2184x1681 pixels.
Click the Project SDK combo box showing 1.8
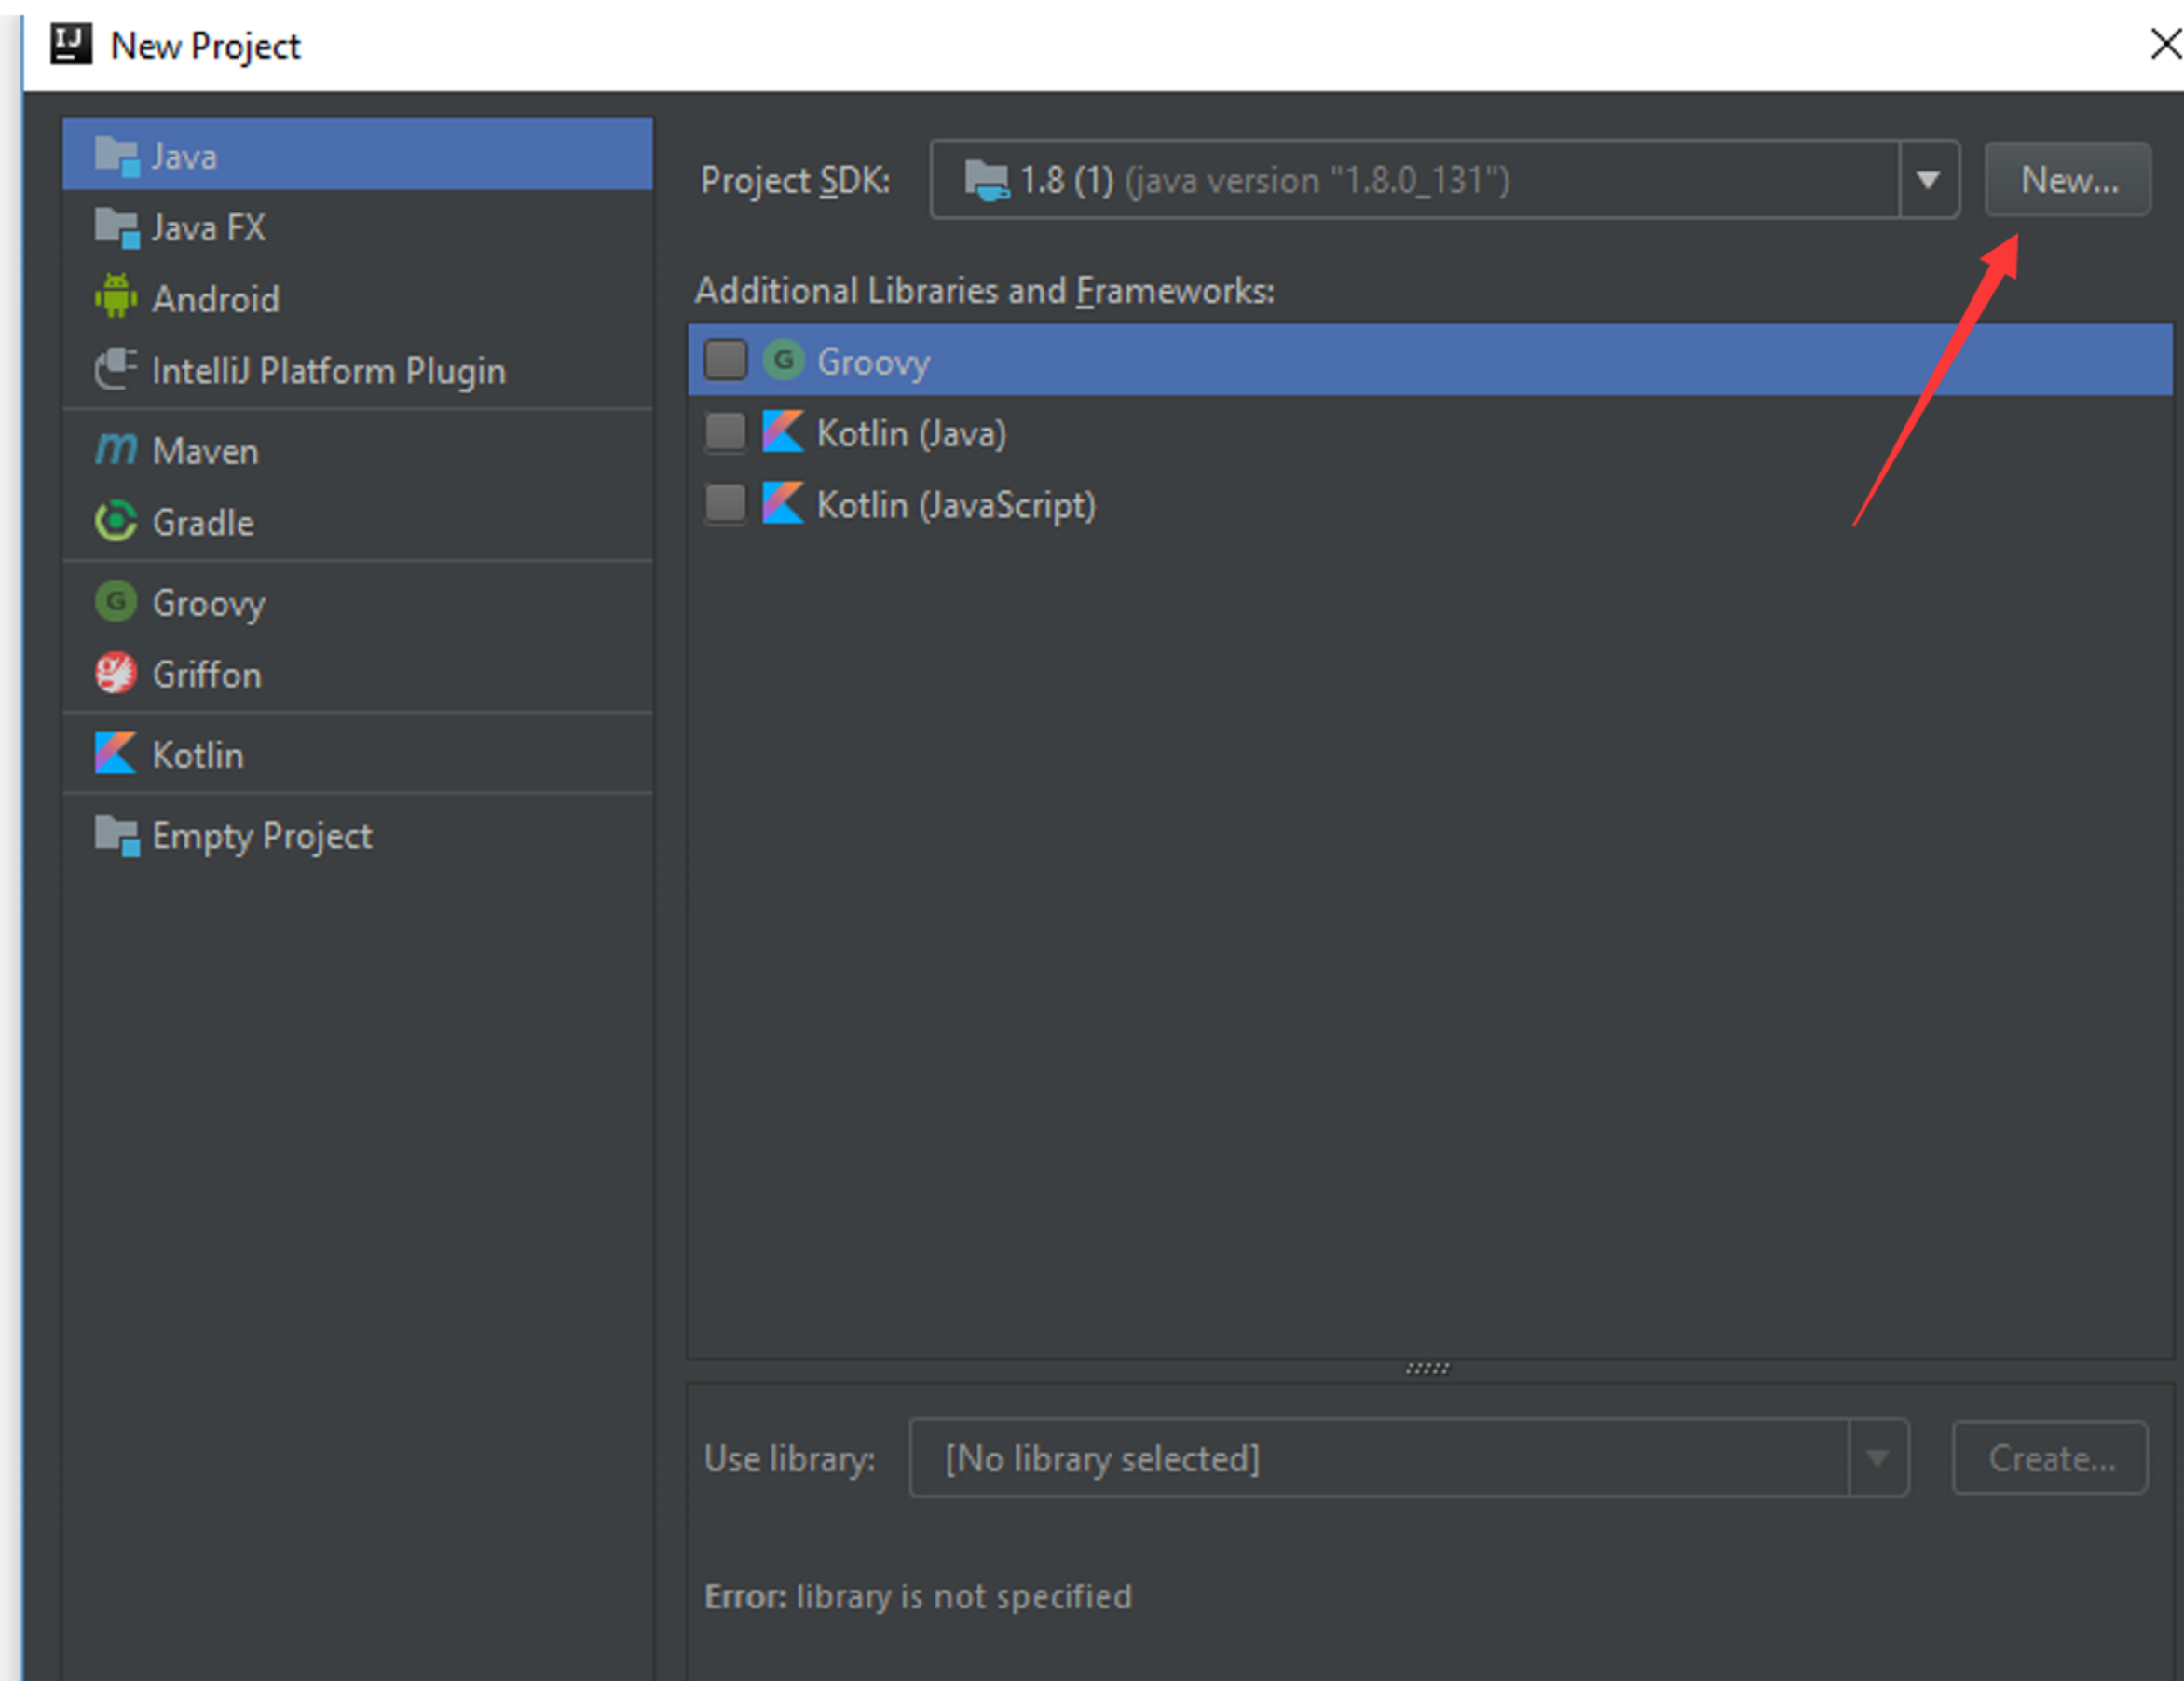[1445, 180]
